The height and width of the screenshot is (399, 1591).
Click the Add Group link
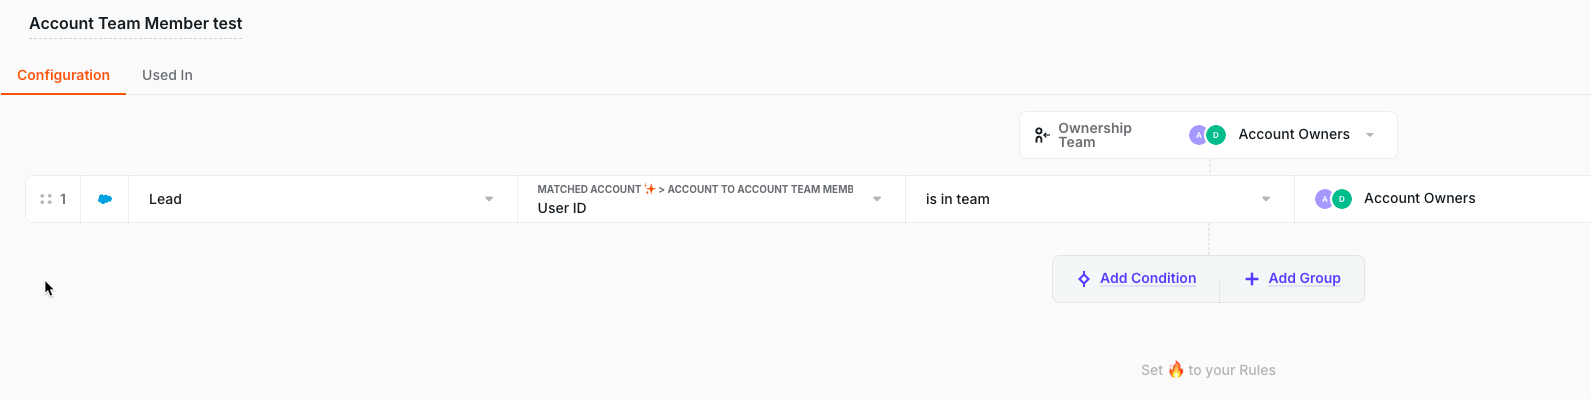1304,278
